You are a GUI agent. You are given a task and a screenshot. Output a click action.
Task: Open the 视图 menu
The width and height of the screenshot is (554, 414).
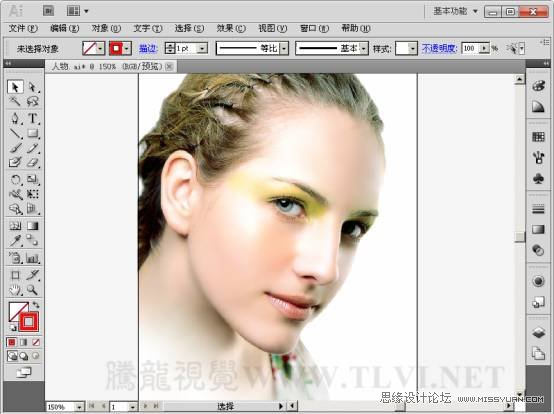(x=272, y=28)
